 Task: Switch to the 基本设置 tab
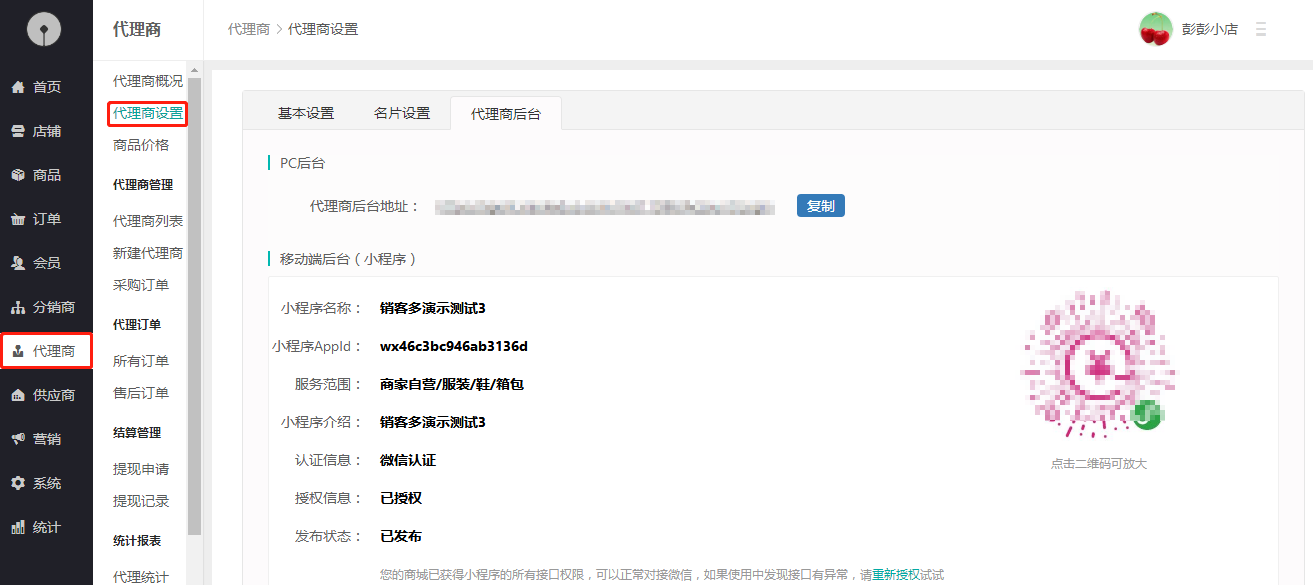coord(306,114)
